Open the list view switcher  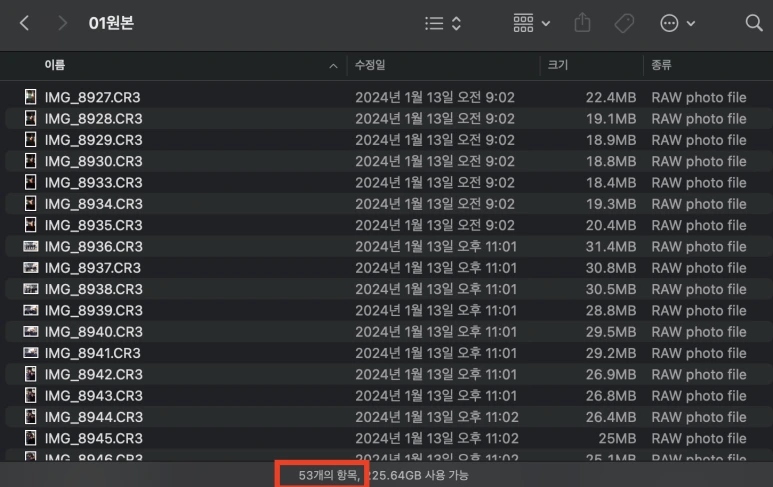click(443, 23)
